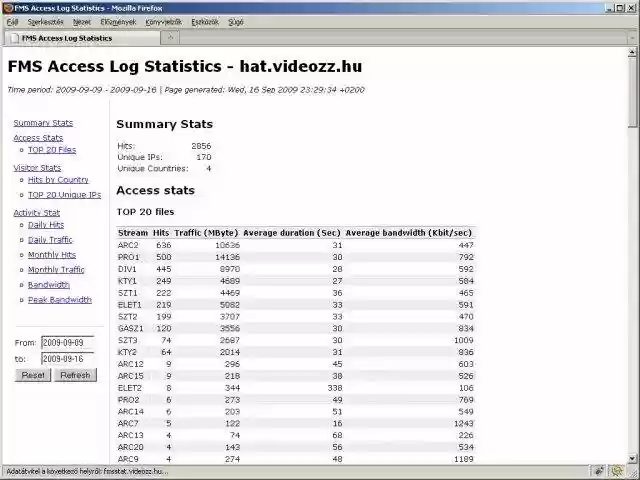The image size is (640, 480).
Task: Select the DIV1 stream row
Action: pyautogui.click(x=296, y=269)
